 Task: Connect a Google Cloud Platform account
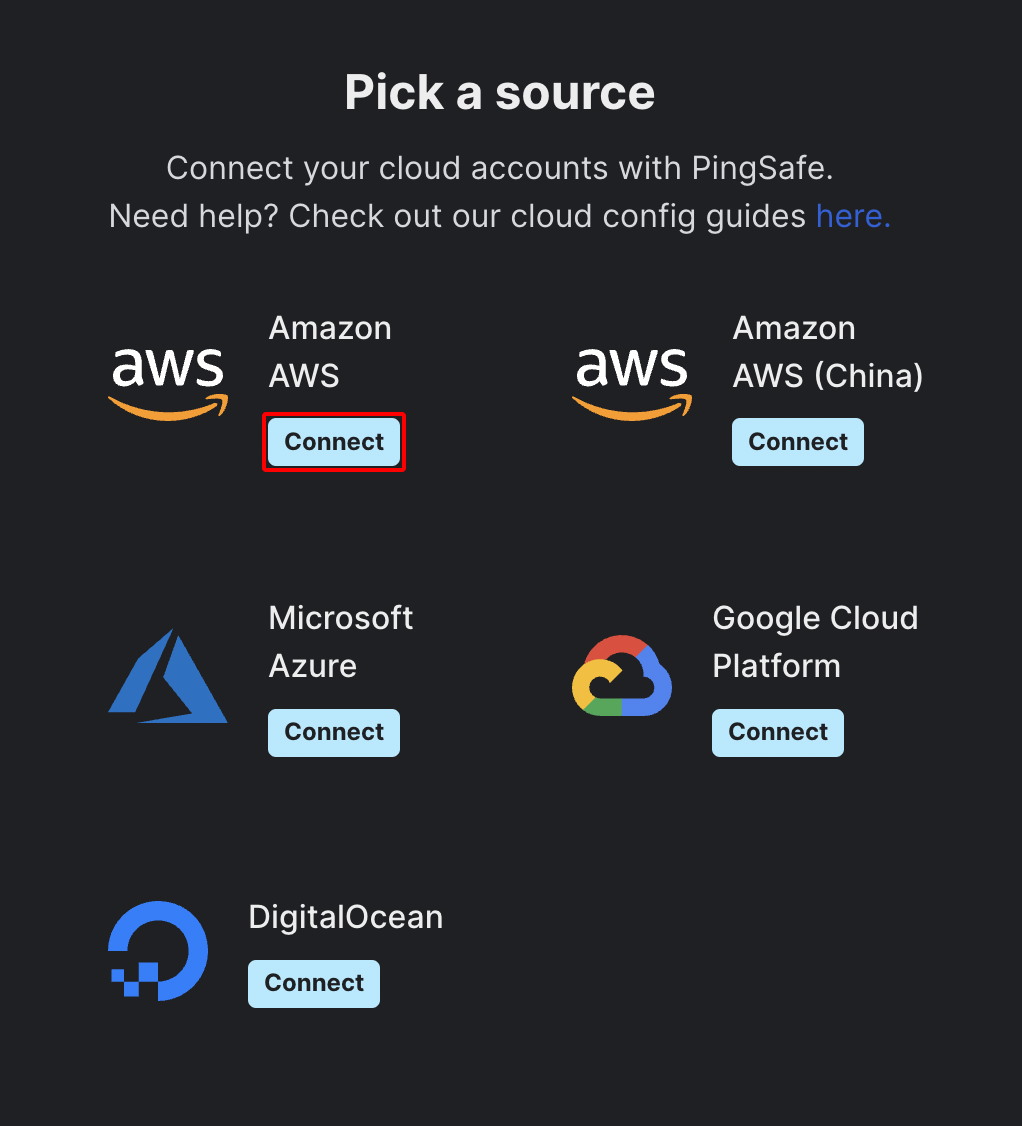(x=778, y=732)
